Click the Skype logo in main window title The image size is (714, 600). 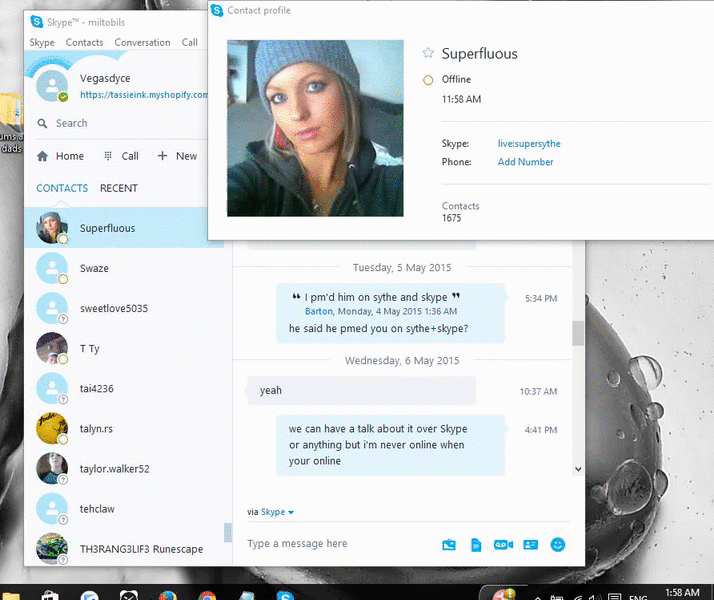click(x=36, y=21)
